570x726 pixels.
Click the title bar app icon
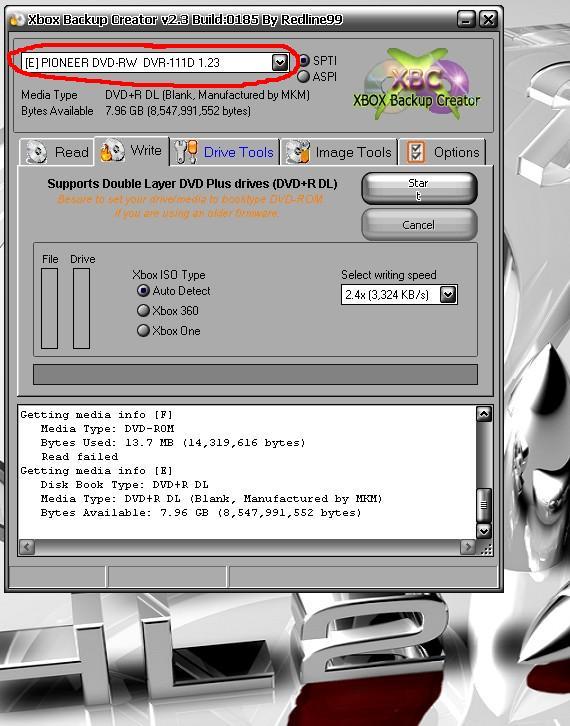click(x=17, y=20)
